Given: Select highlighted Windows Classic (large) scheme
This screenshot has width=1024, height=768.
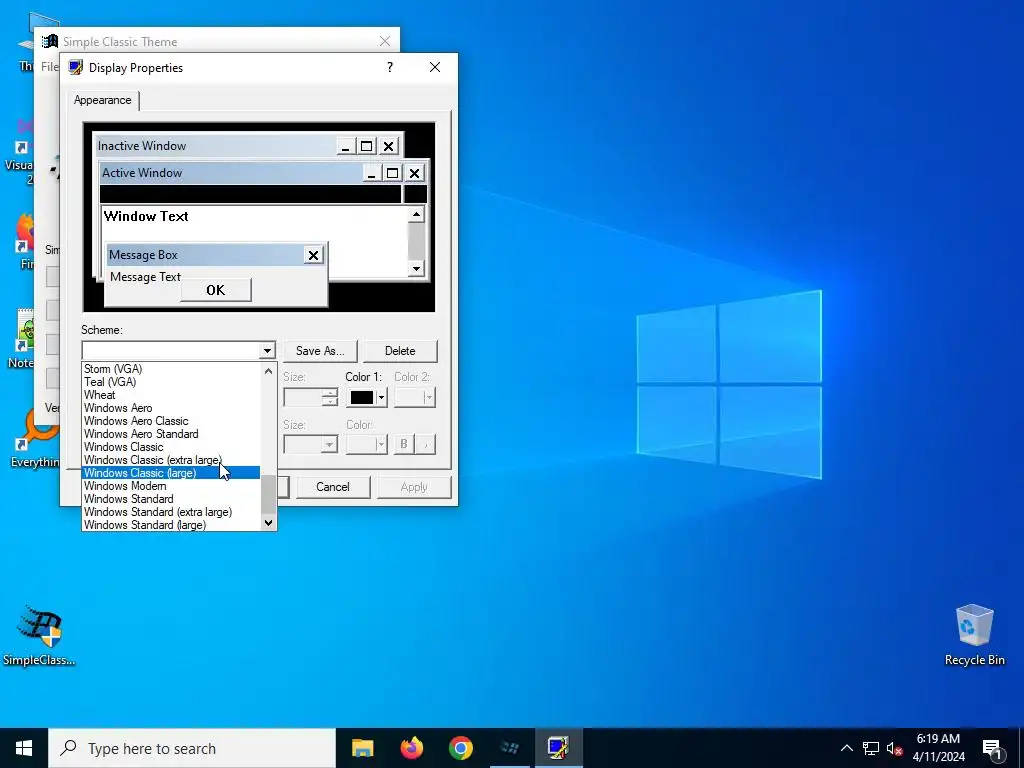Looking at the screenshot, I should pos(171,473).
